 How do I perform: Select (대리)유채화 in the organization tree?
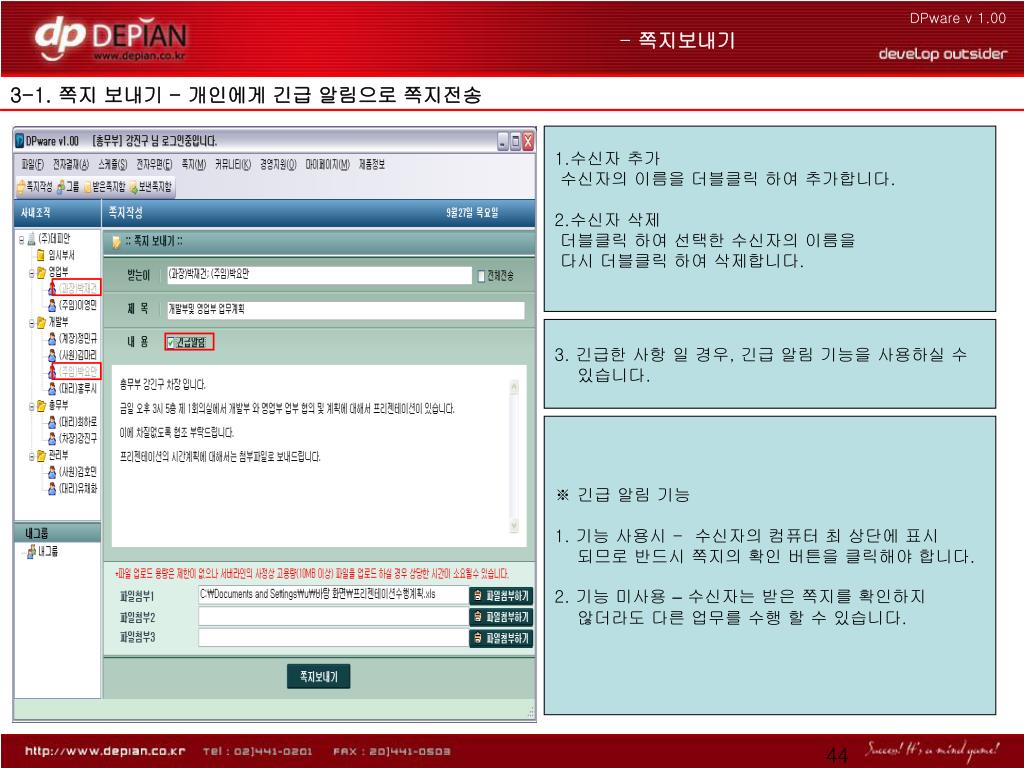pos(78,488)
